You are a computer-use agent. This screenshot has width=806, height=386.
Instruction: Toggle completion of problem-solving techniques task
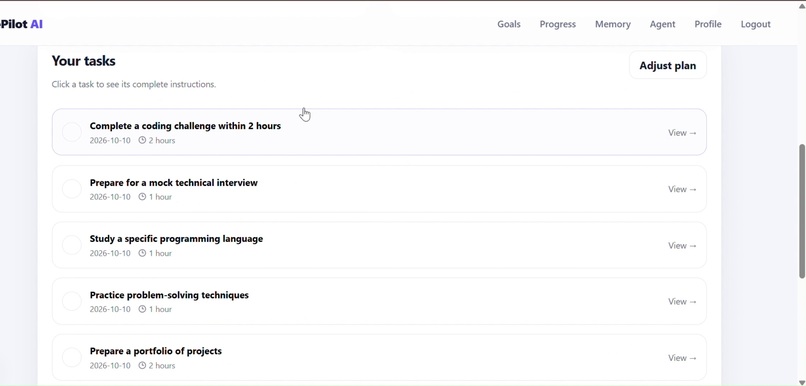click(x=71, y=301)
